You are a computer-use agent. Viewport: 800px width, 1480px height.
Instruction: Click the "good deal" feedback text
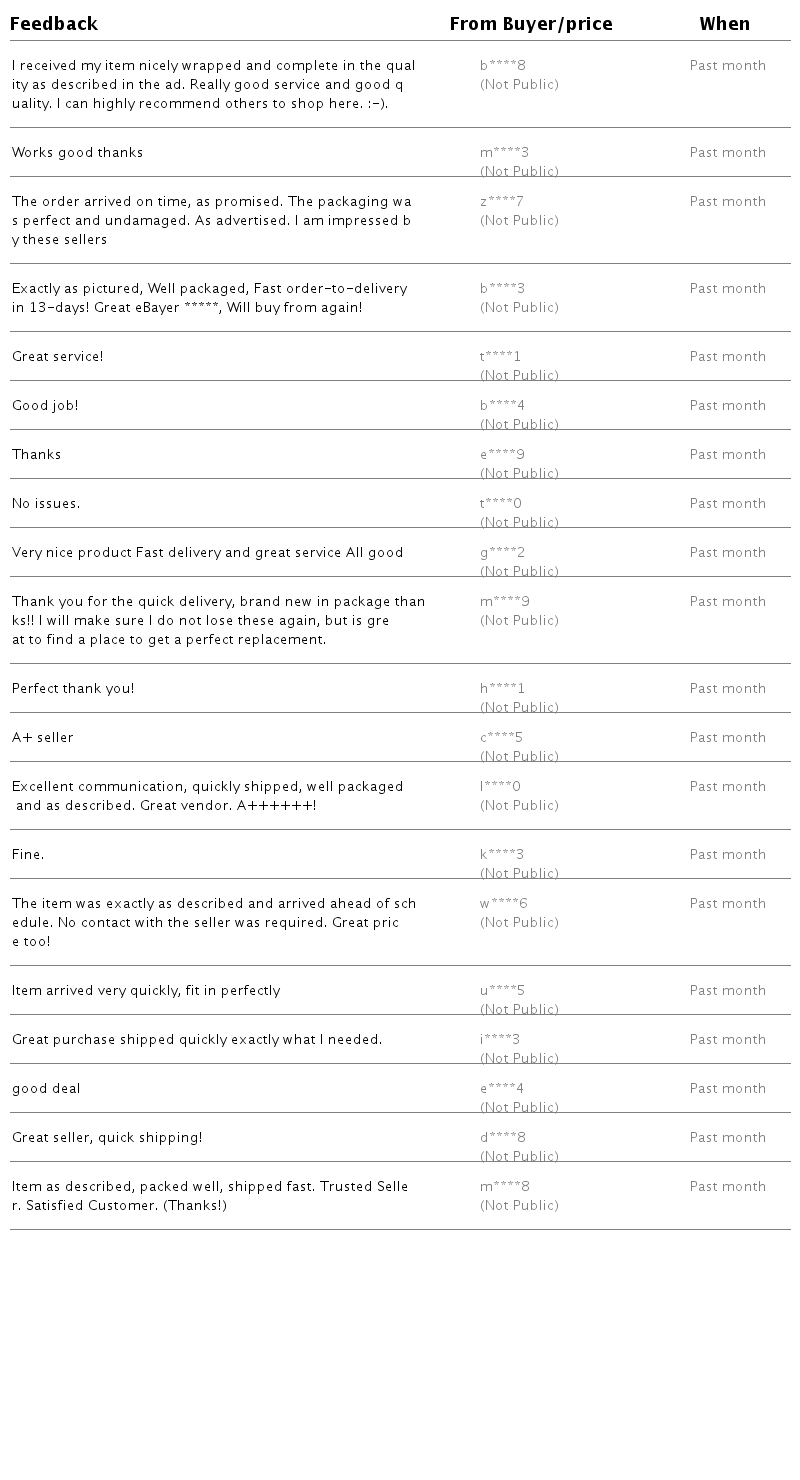tap(46, 1089)
